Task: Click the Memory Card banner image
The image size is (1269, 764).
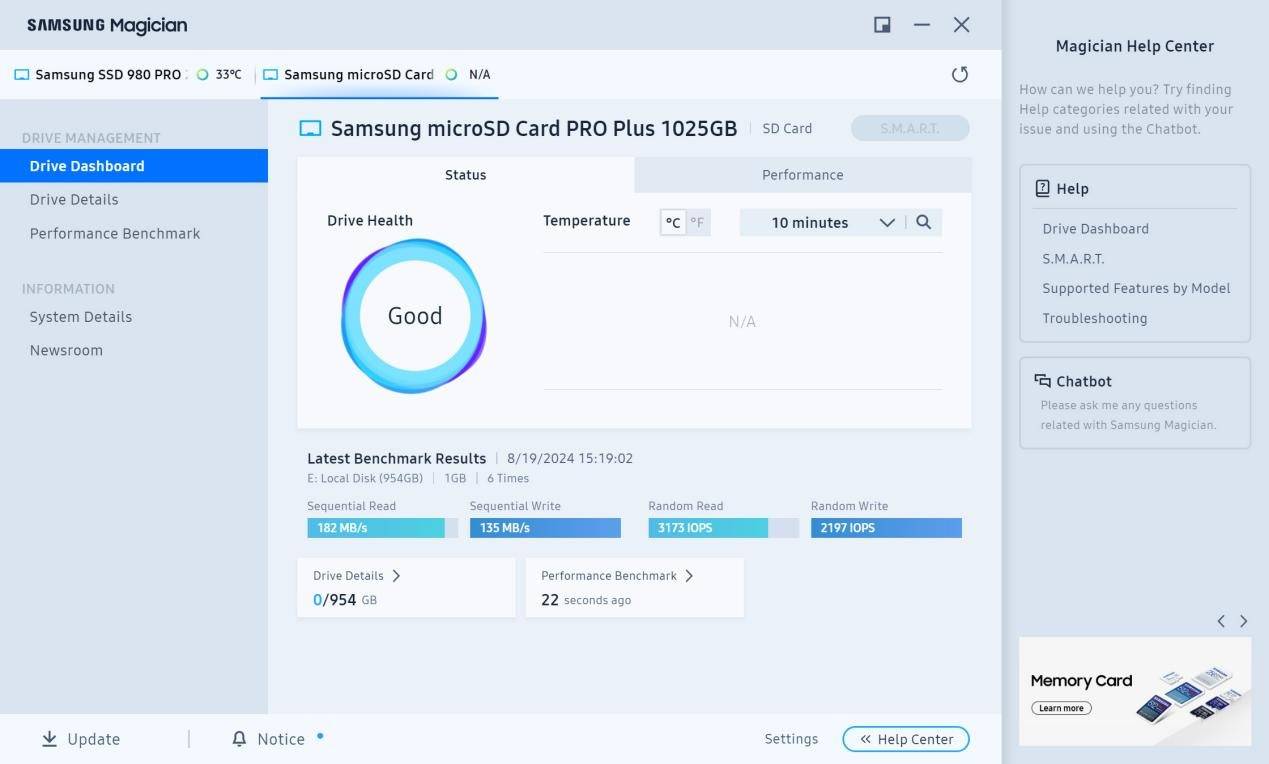Action: 1135,692
